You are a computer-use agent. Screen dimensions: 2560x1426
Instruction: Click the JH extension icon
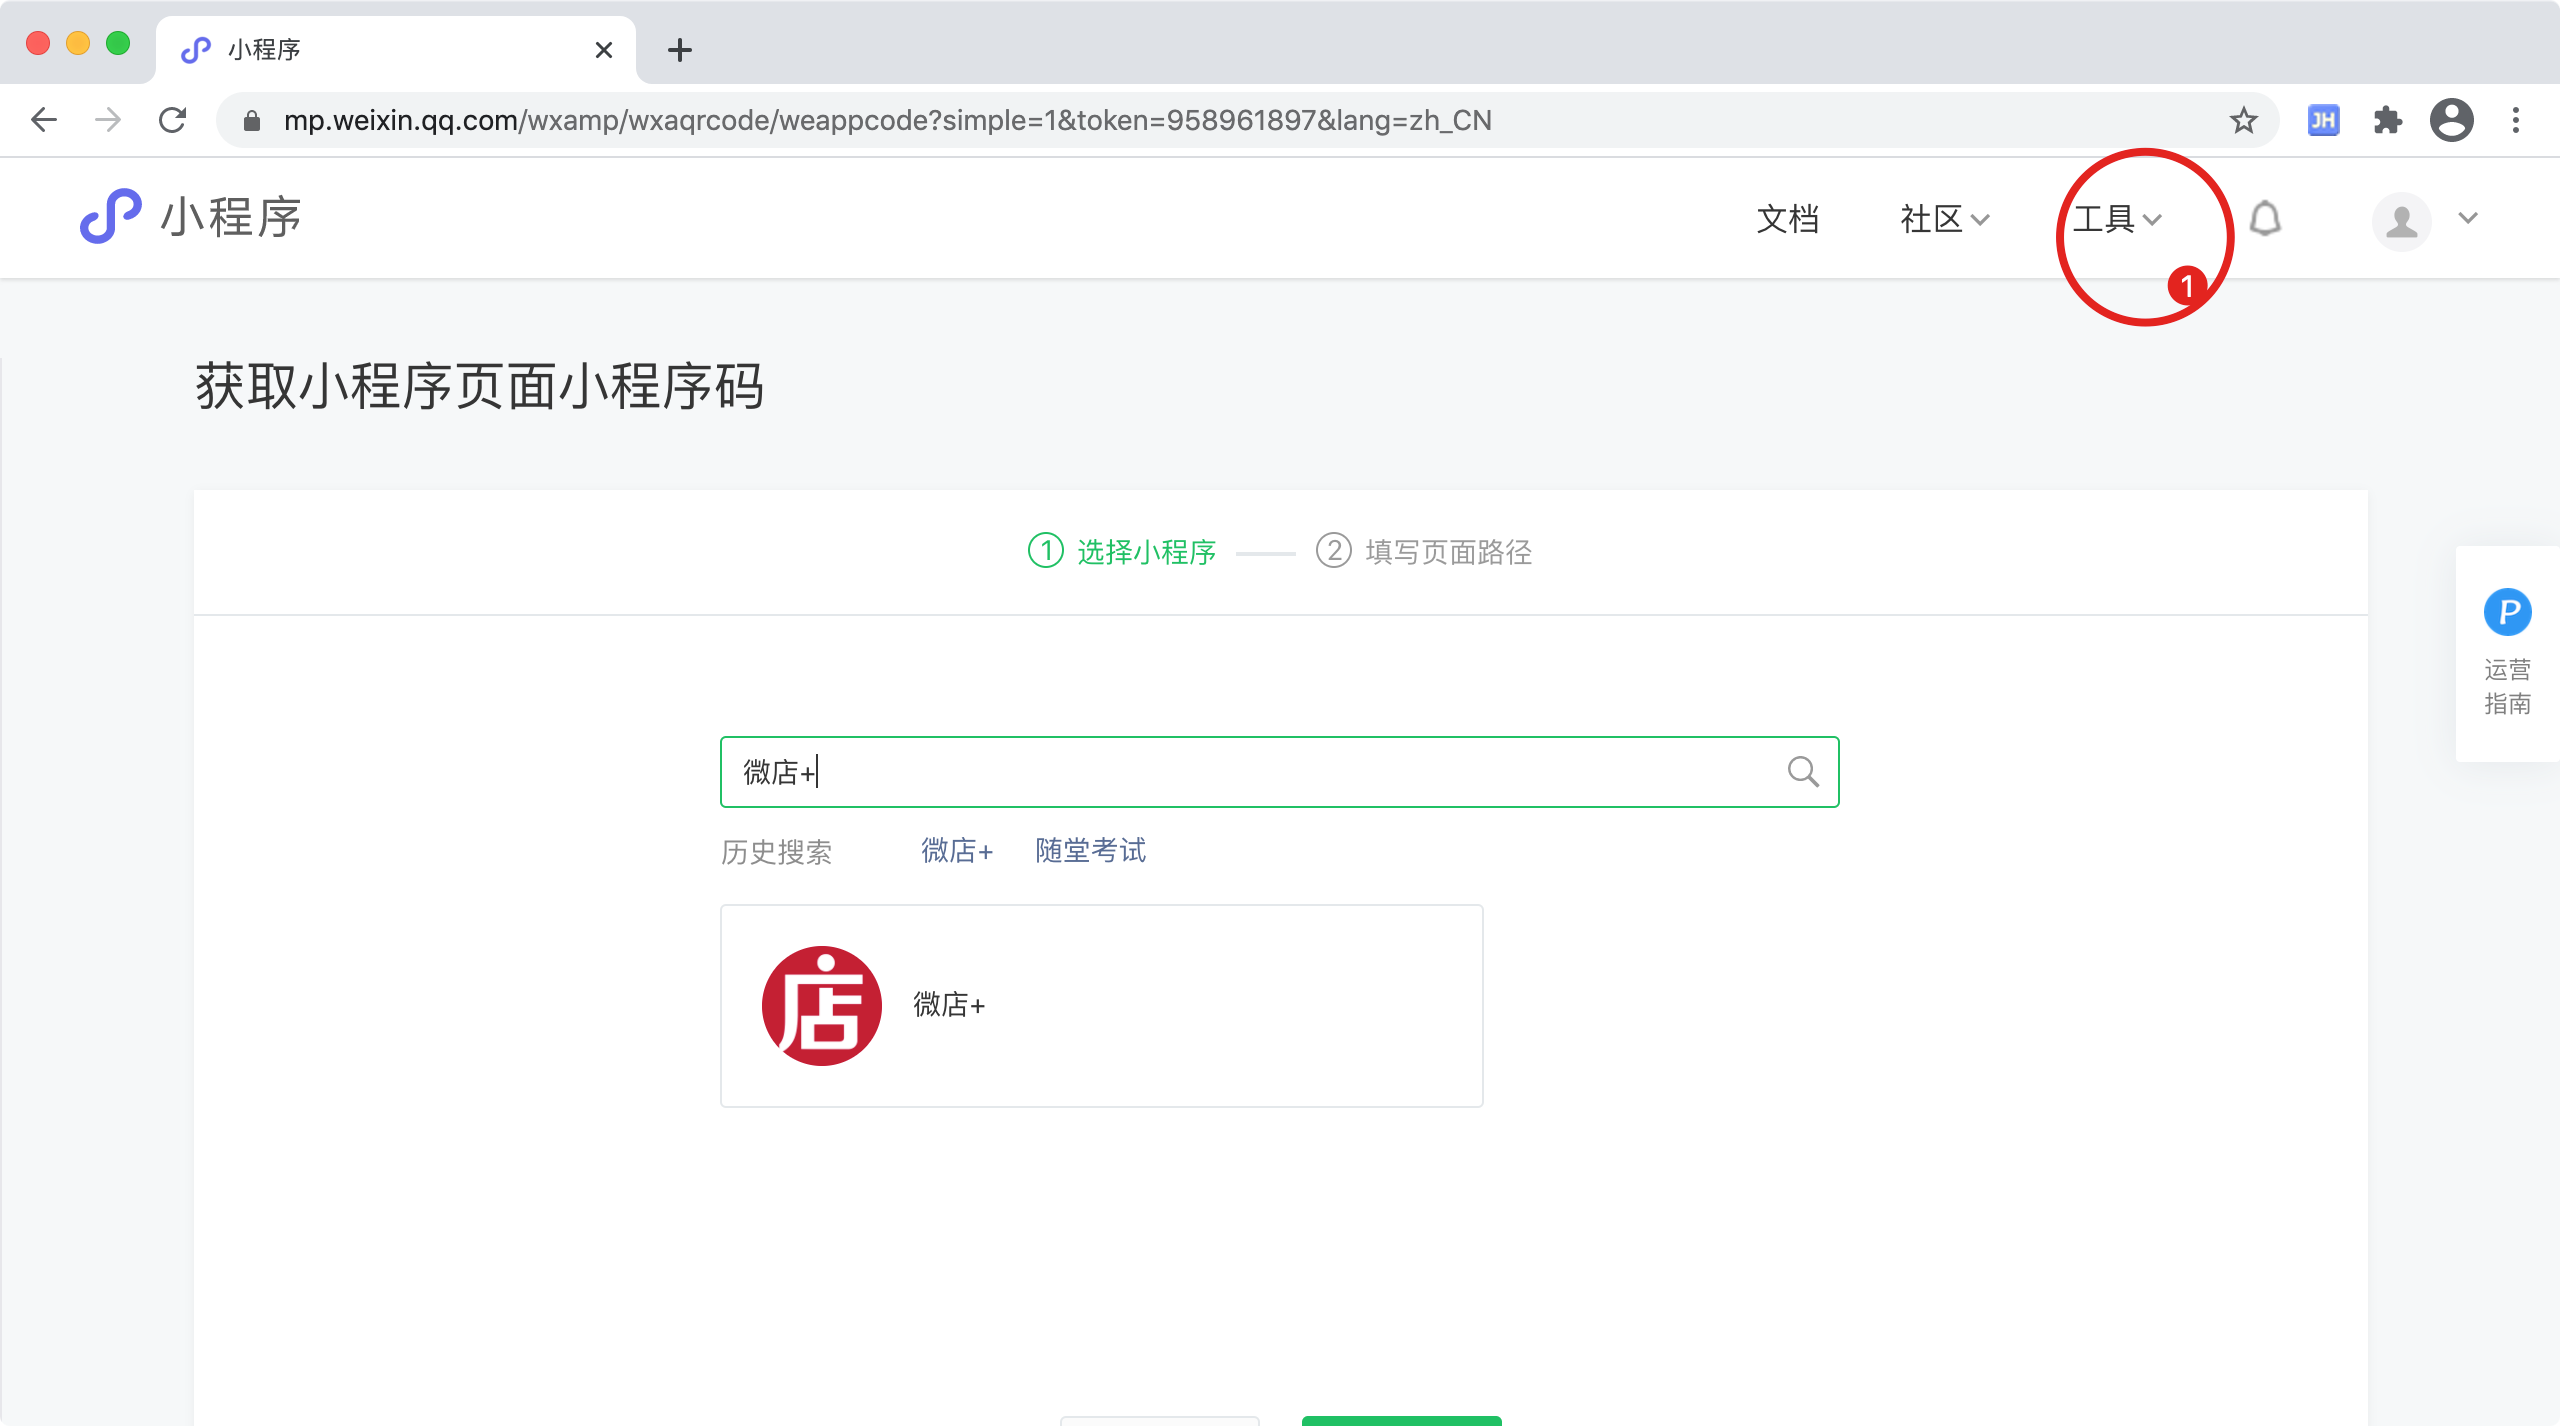coord(2323,121)
